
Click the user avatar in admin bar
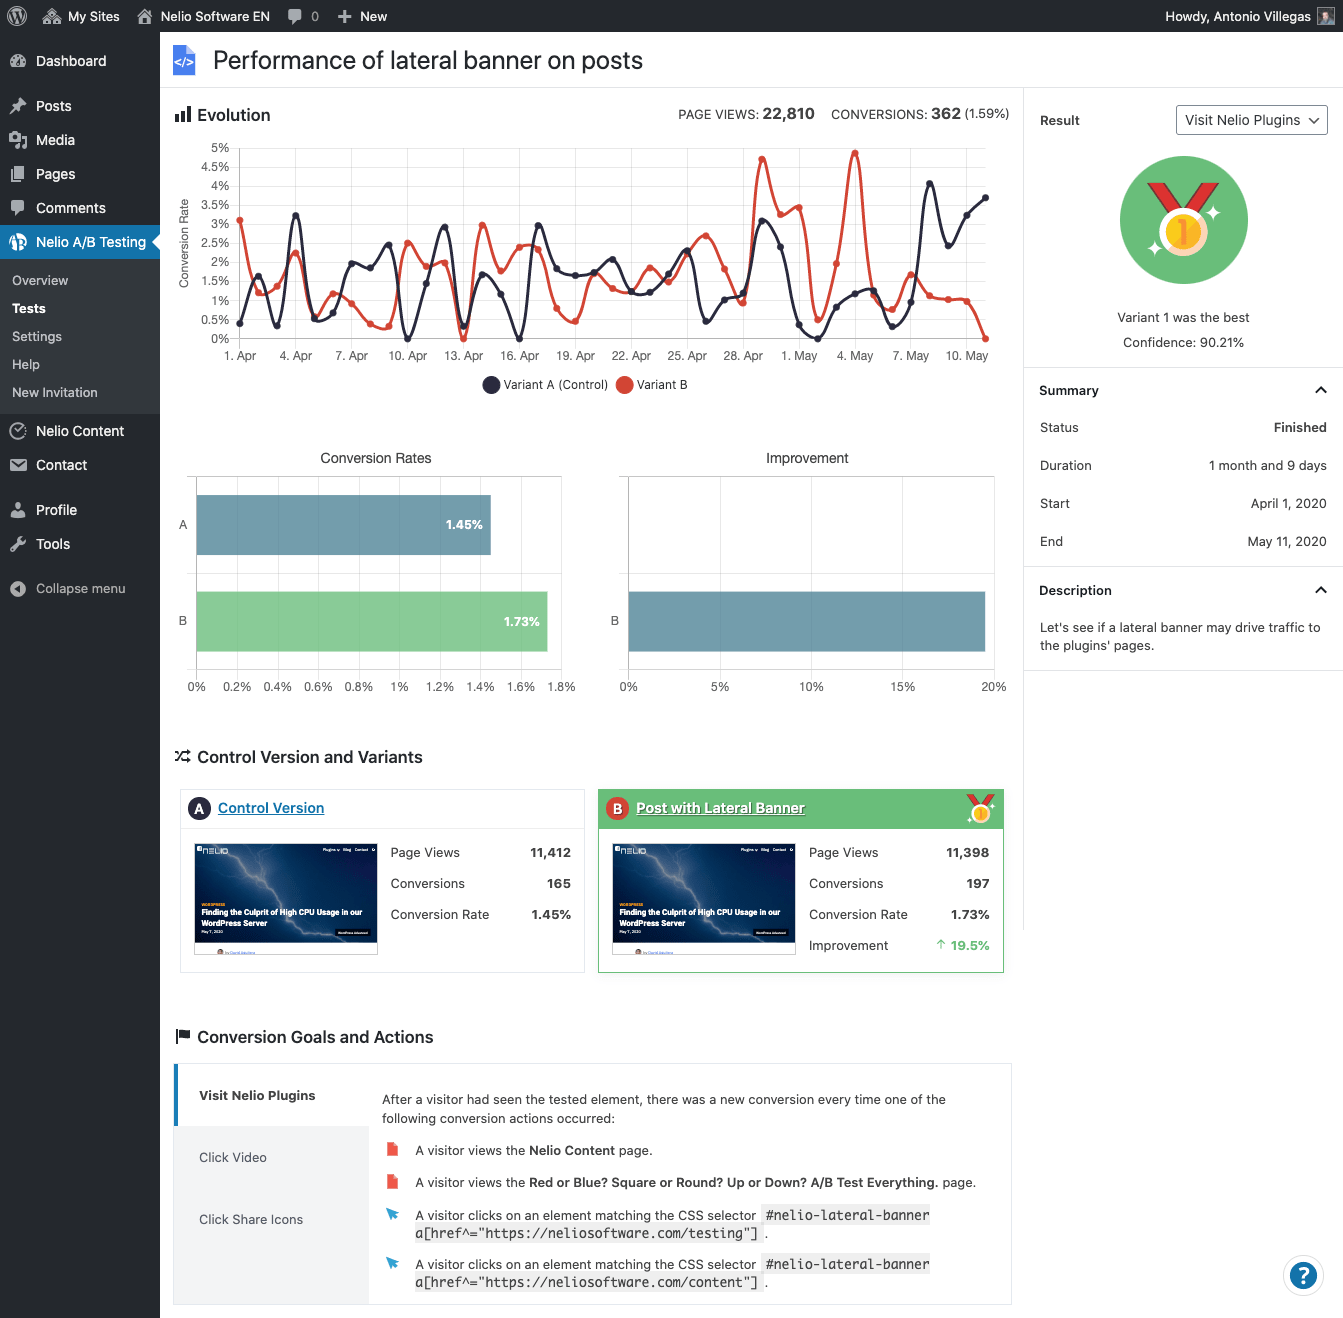pyautogui.click(x=1326, y=16)
